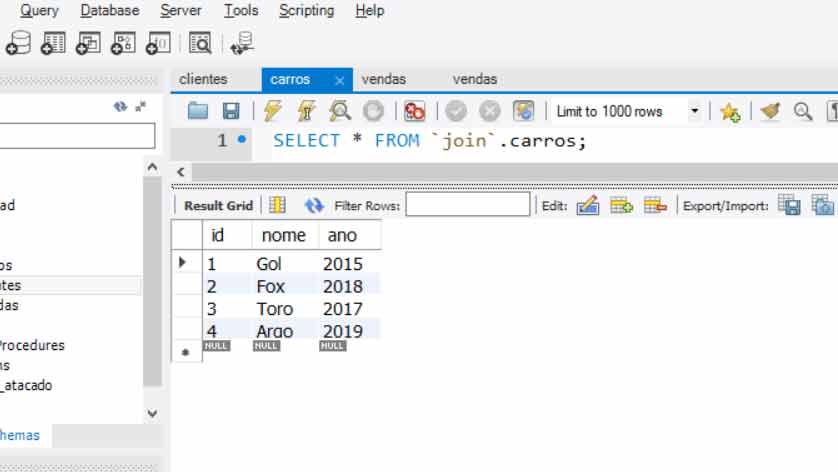Close the carros tab

[339, 81]
